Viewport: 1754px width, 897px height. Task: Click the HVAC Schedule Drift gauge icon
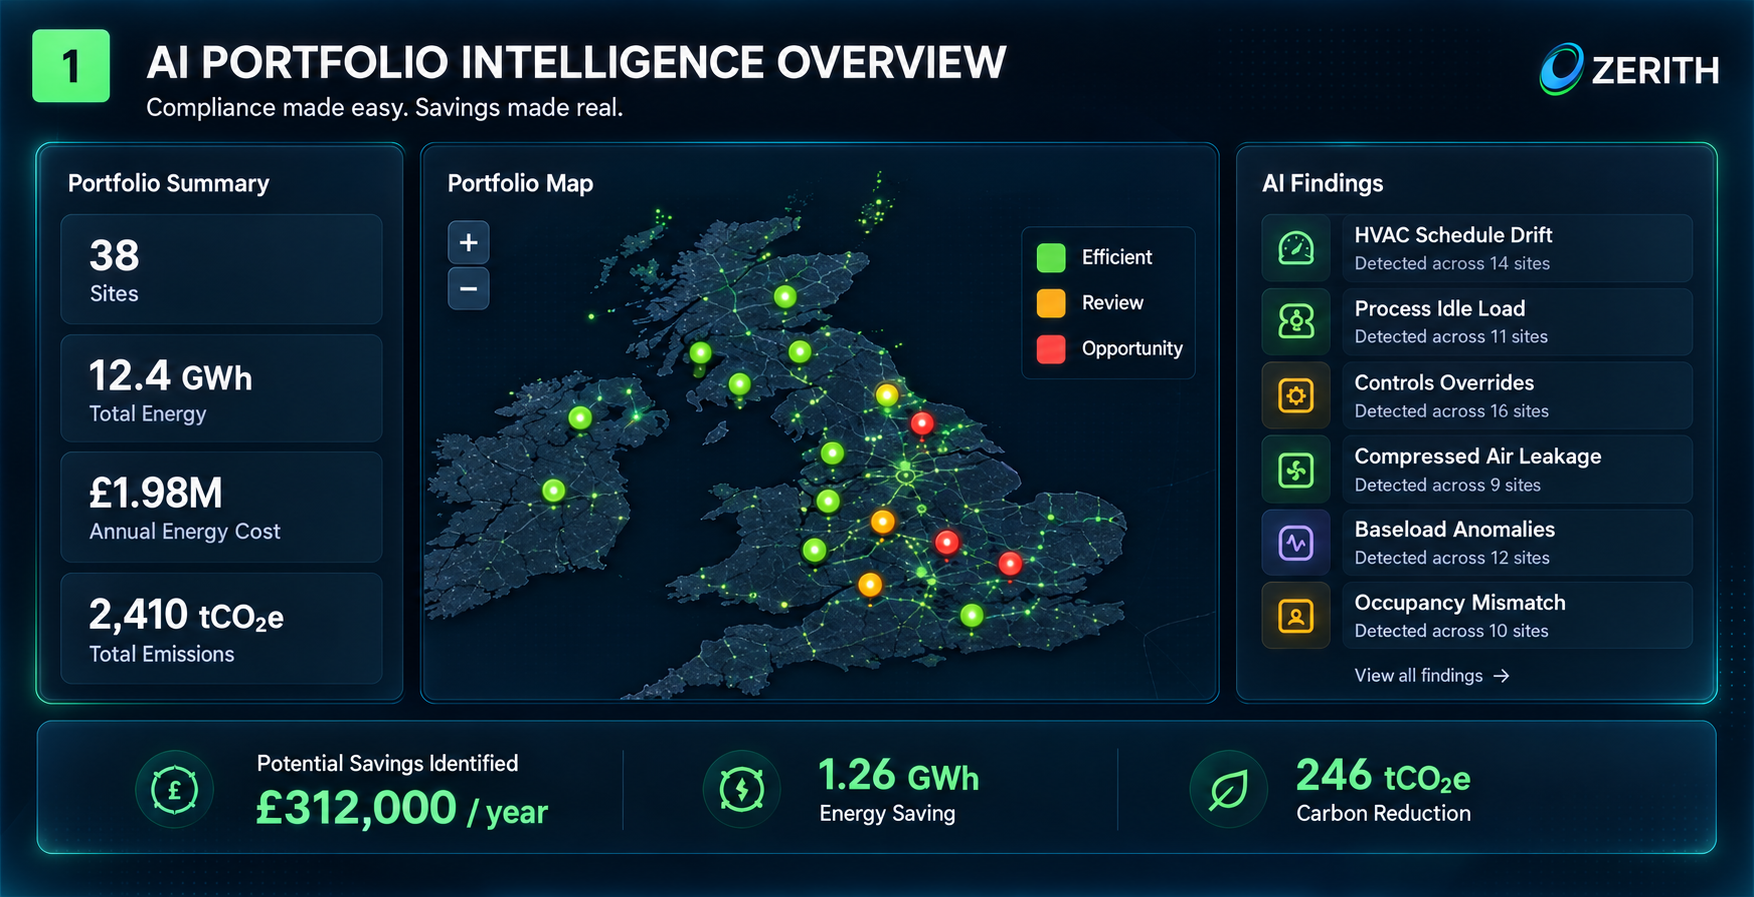(1296, 248)
